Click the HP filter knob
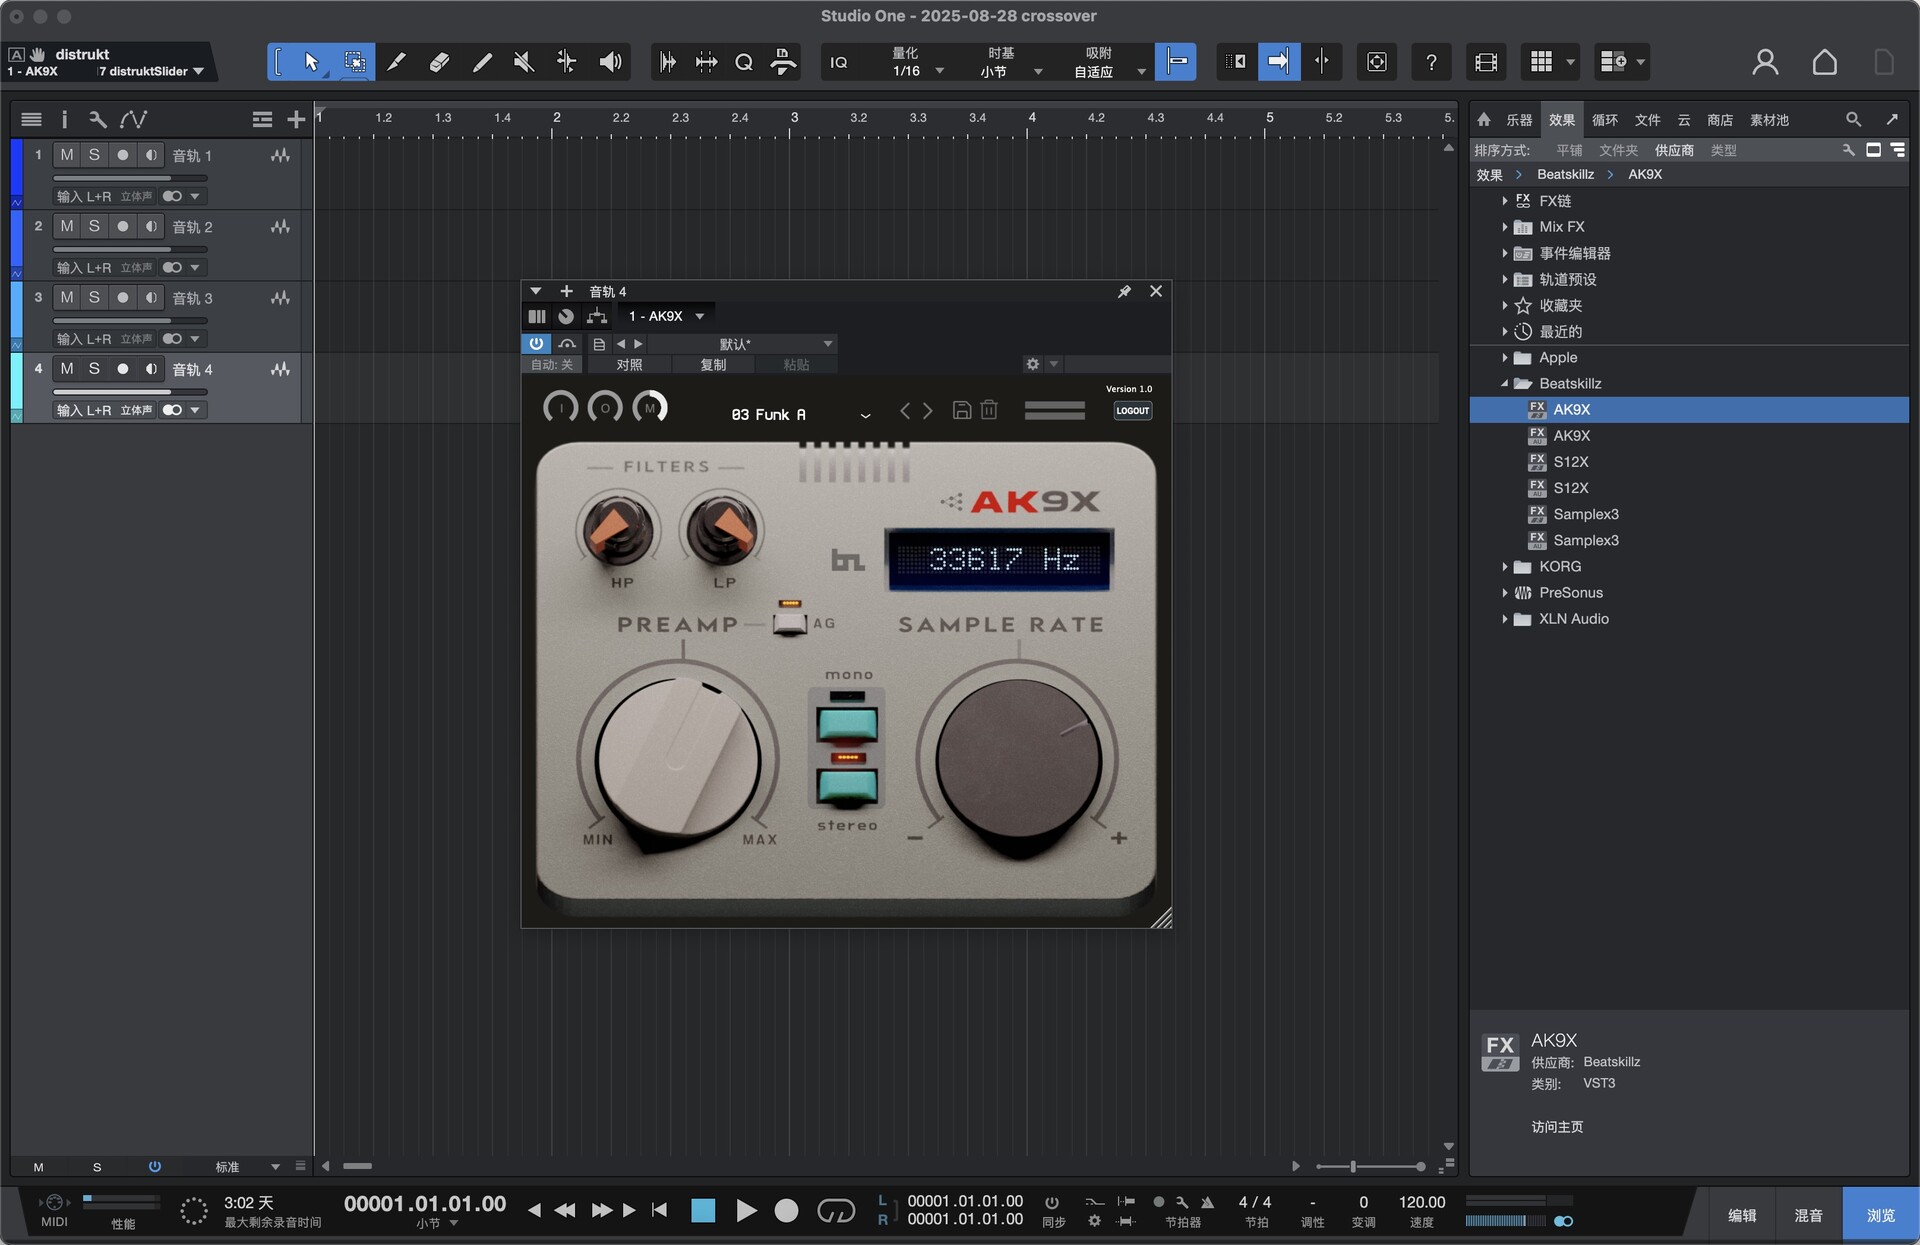Screen dimensions: 1920x1245 pos(619,529)
